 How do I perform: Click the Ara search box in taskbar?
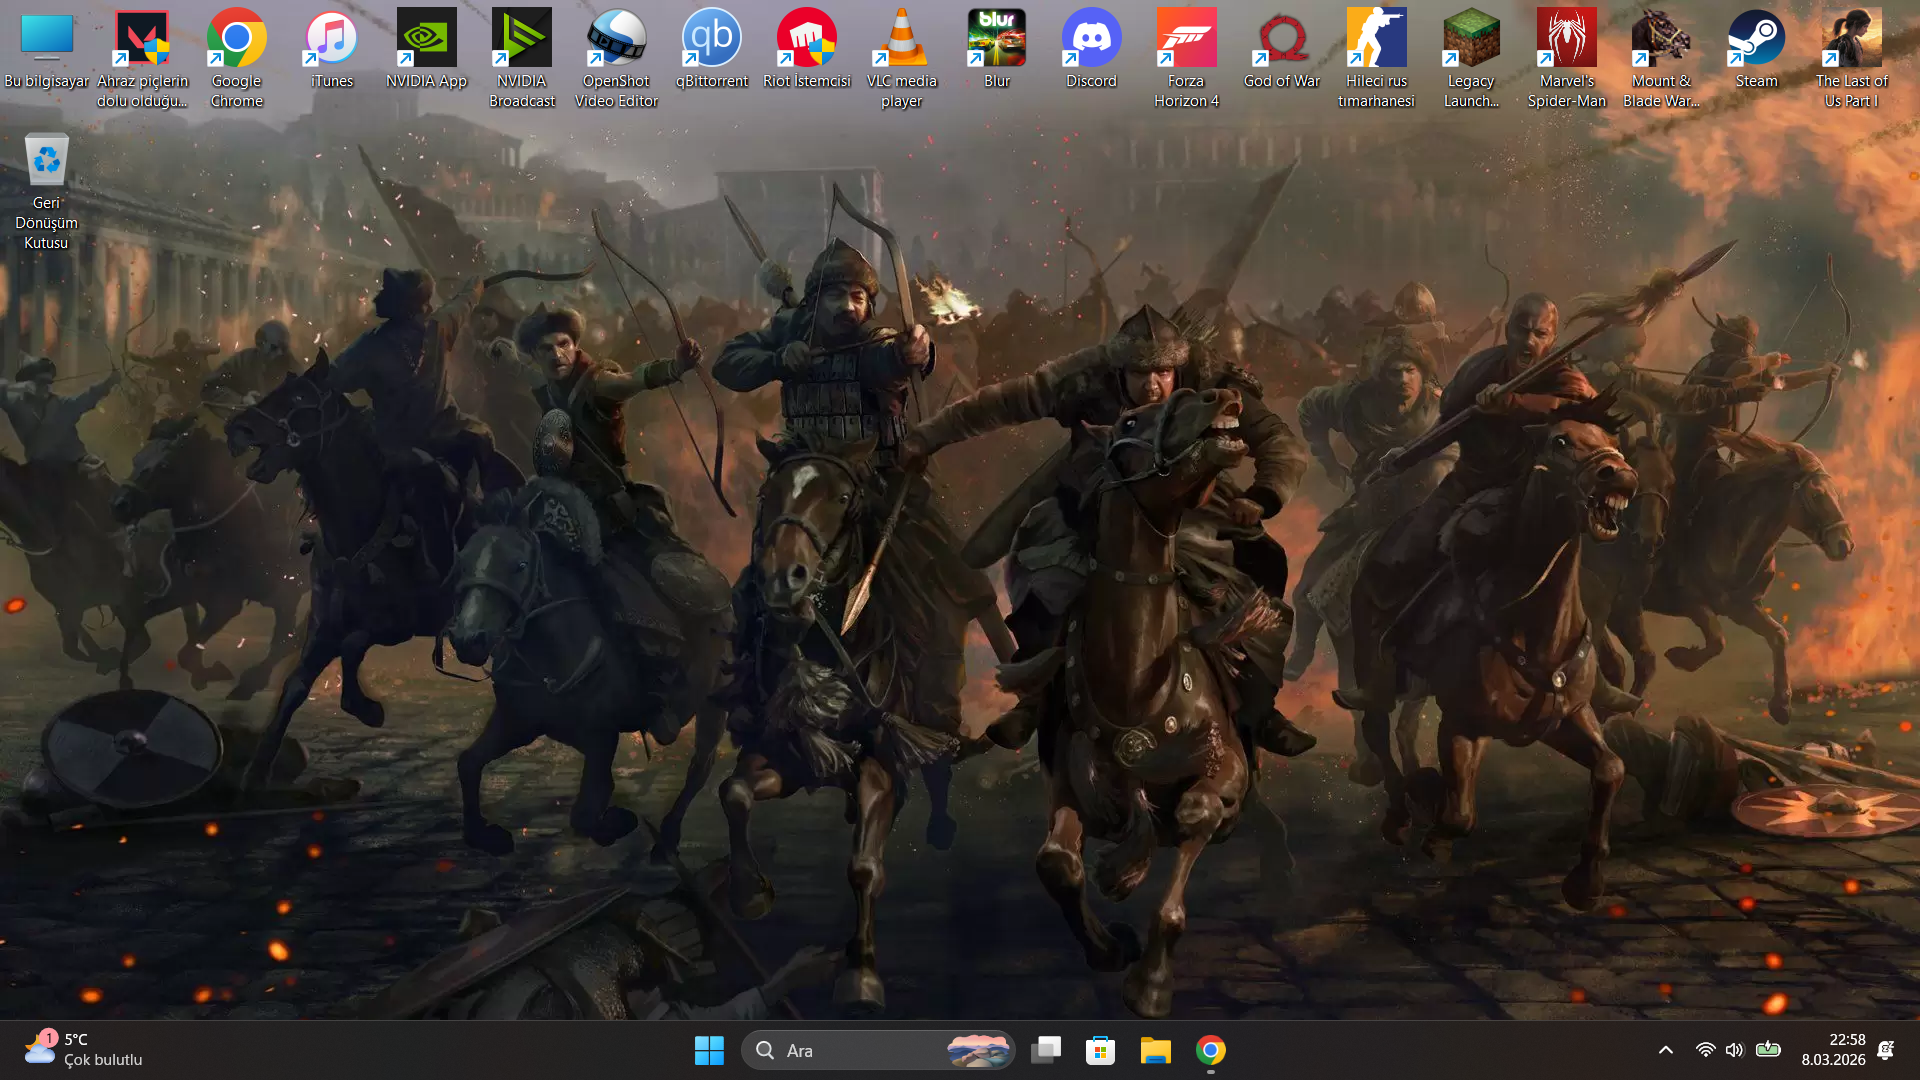878,1050
